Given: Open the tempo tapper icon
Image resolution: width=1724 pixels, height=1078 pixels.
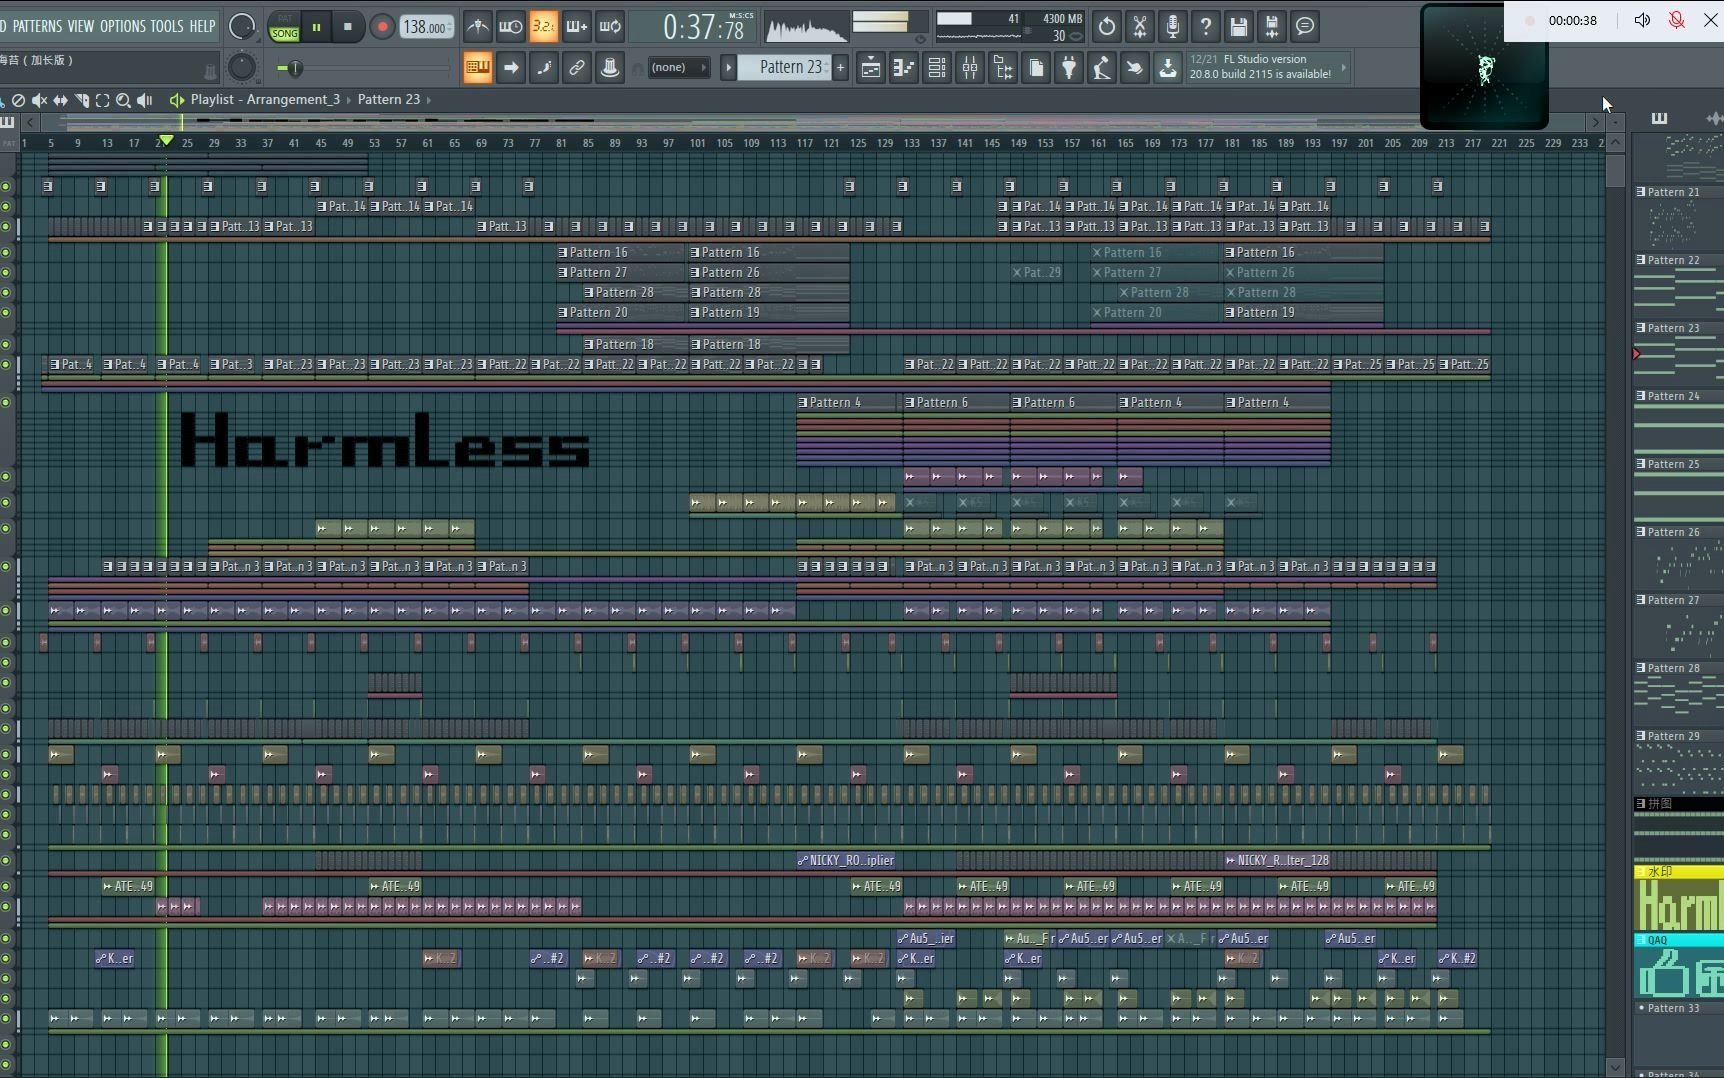Looking at the screenshot, I should 1102,68.
